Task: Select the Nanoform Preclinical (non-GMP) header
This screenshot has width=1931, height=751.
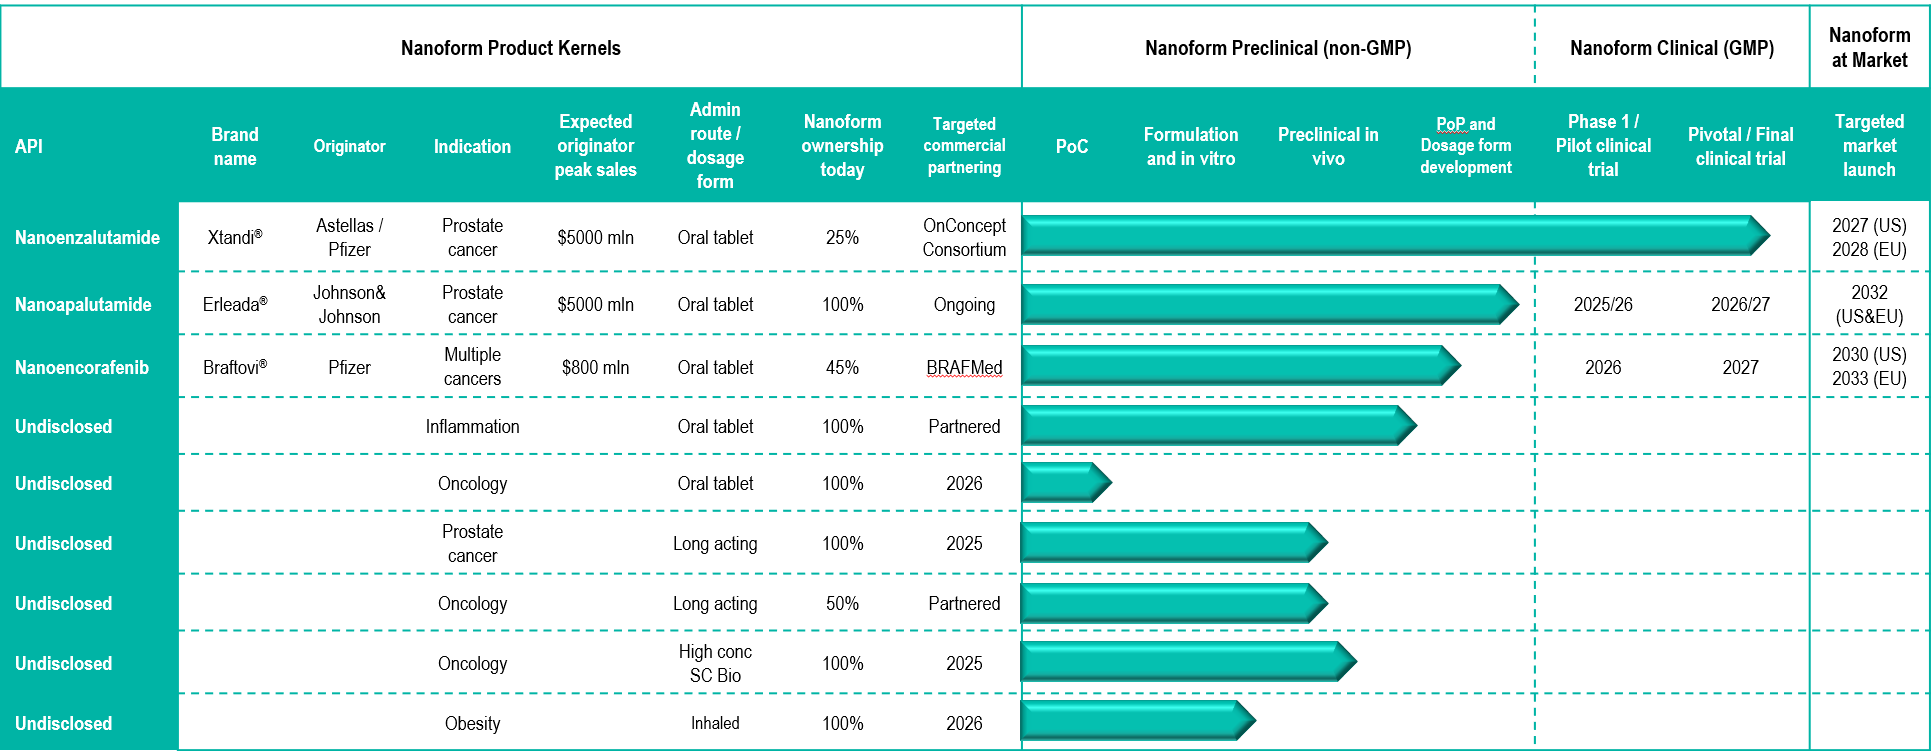Action: click(1278, 48)
